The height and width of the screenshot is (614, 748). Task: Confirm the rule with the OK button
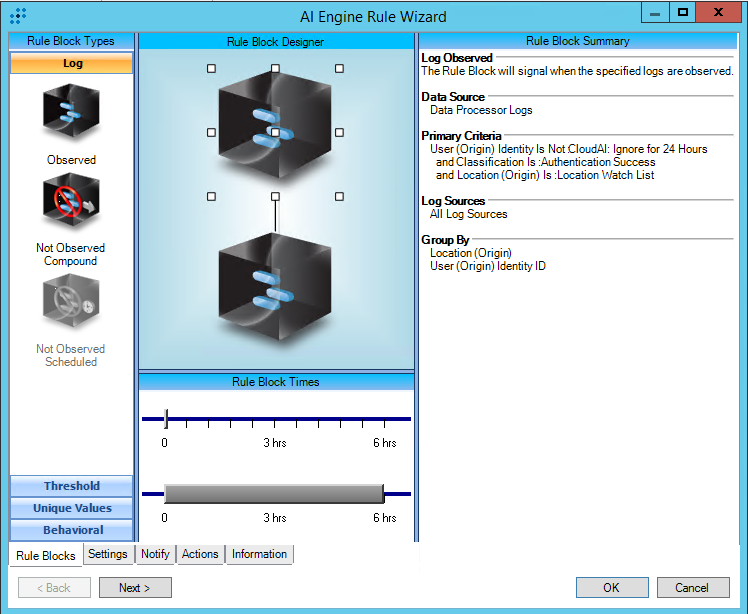(x=611, y=588)
